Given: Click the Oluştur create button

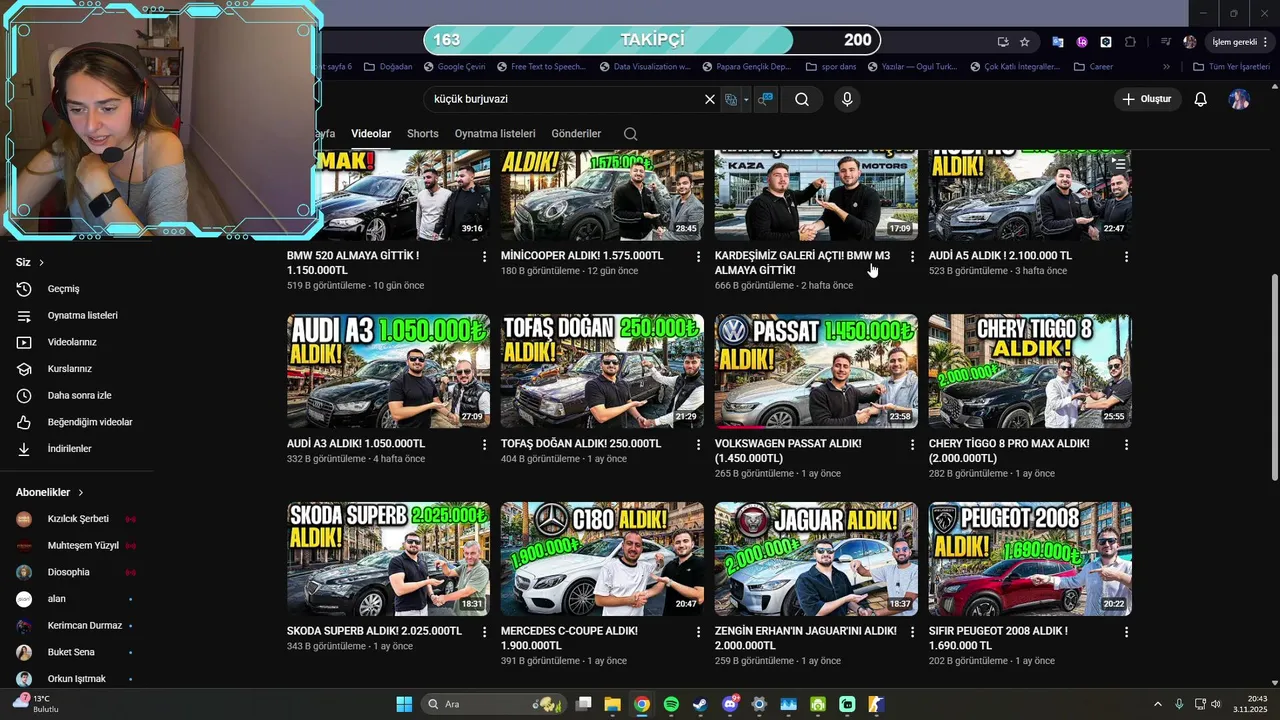Looking at the screenshot, I should click(x=1147, y=100).
